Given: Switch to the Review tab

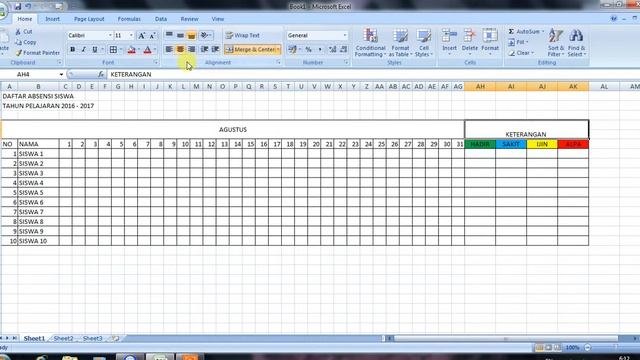Looking at the screenshot, I should pyautogui.click(x=189, y=19).
